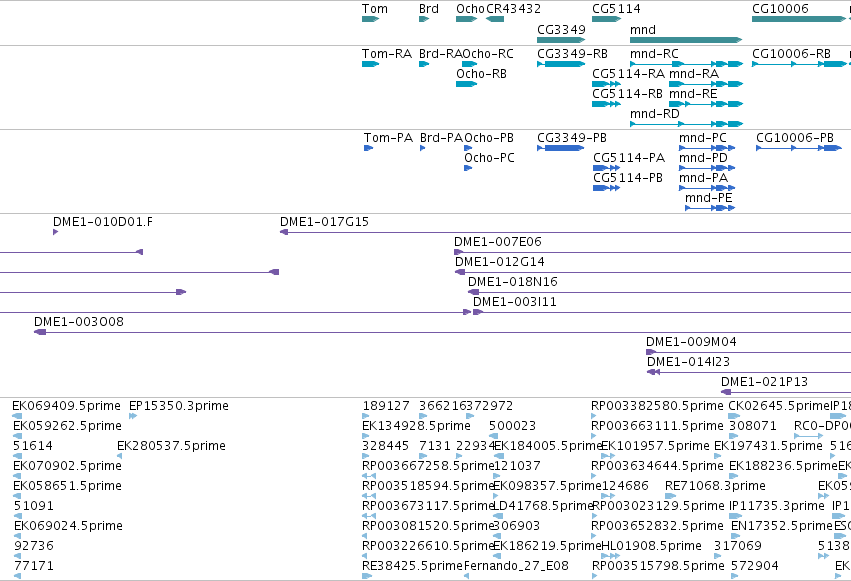Click the CG5114-RA transcript label
Viewport: 851px width, 581px height.
pyautogui.click(x=628, y=74)
